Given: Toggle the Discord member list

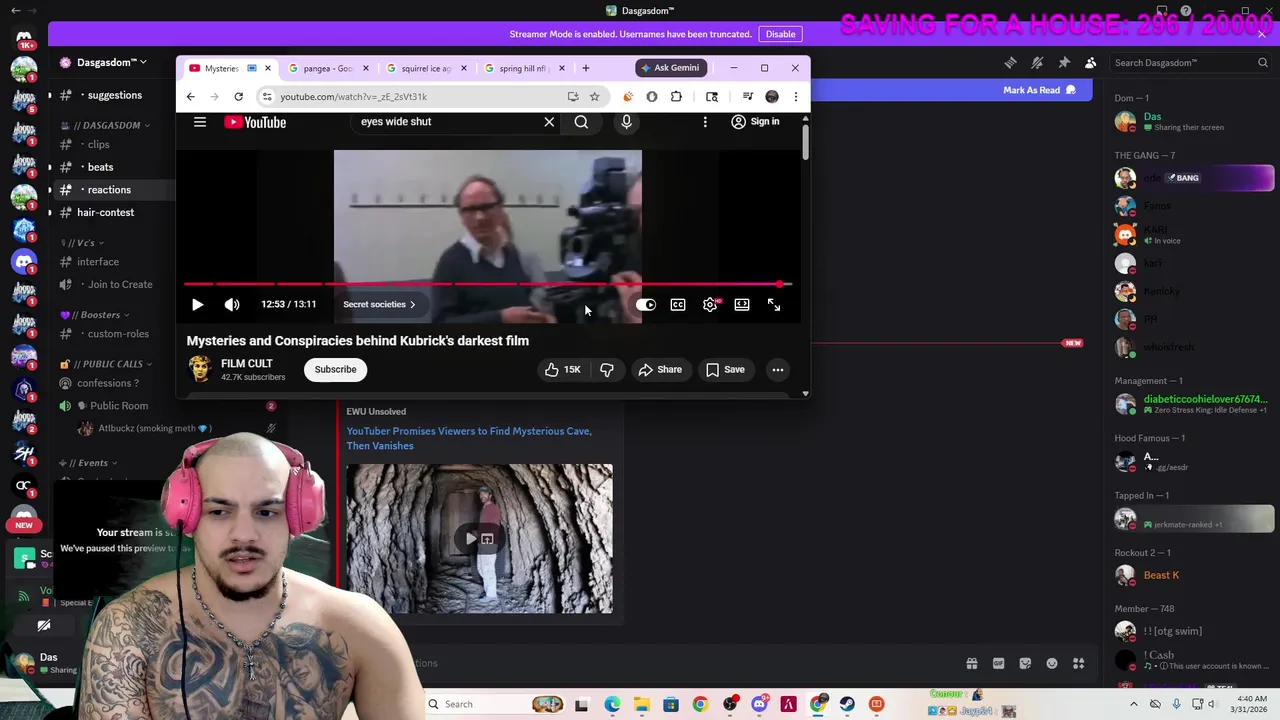Looking at the screenshot, I should click(x=1091, y=62).
